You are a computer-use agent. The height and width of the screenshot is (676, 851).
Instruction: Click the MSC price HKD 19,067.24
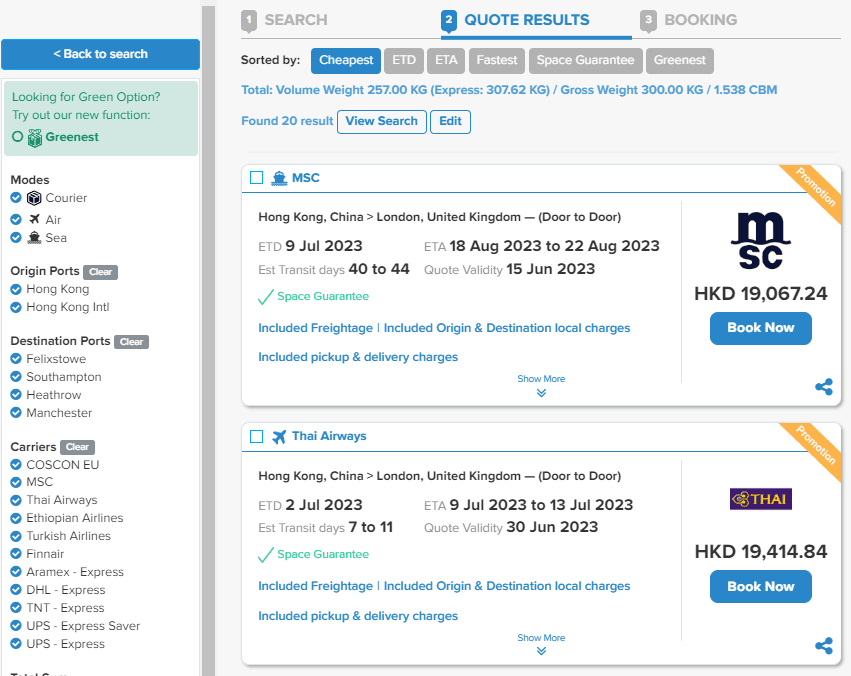[760, 294]
